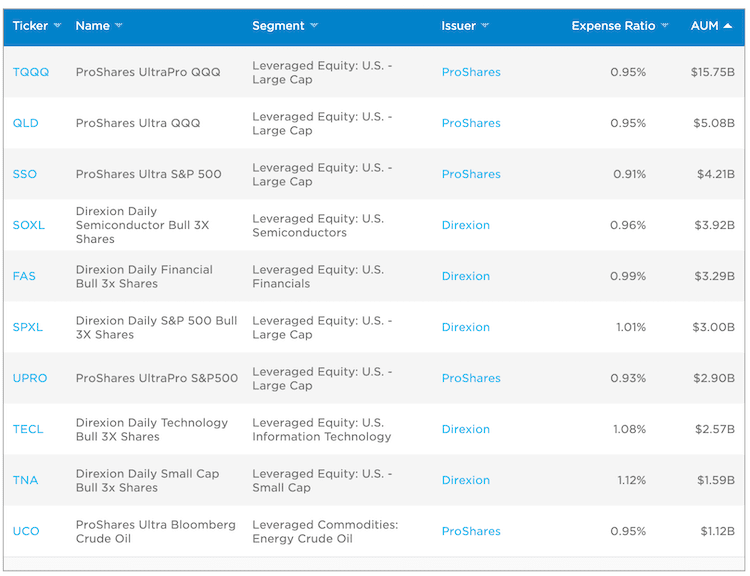Click ProShares issuer in SSO row
Viewport: 750px width, 576px height.
(x=471, y=174)
